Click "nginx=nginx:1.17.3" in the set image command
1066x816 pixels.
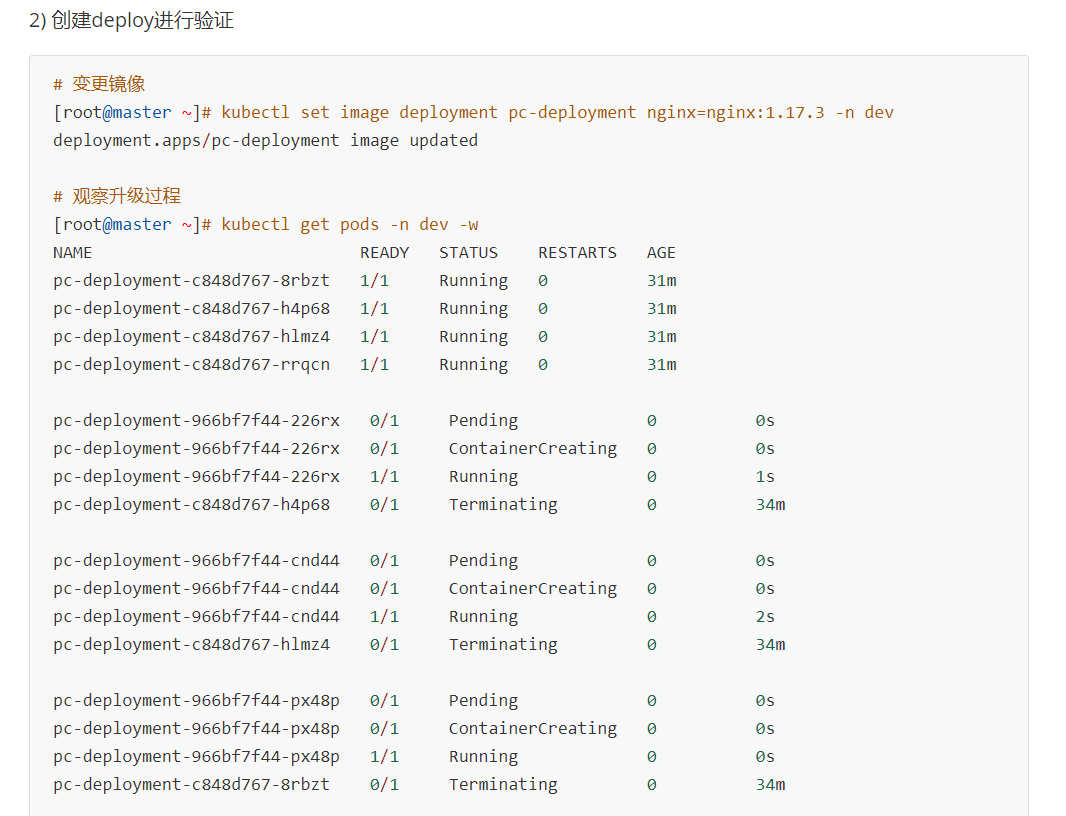click(x=735, y=112)
